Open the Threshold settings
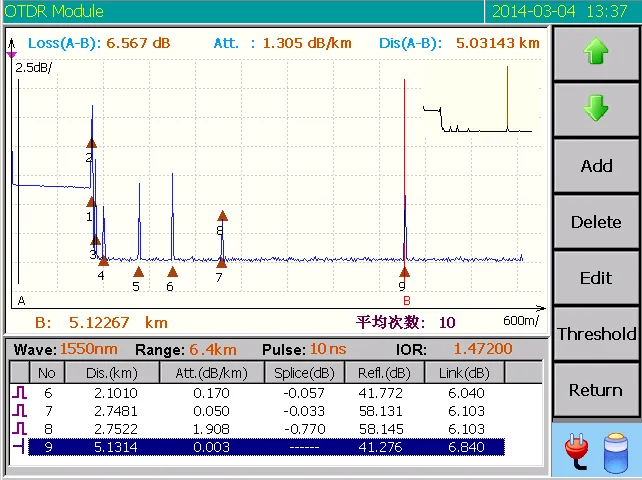 tap(596, 334)
